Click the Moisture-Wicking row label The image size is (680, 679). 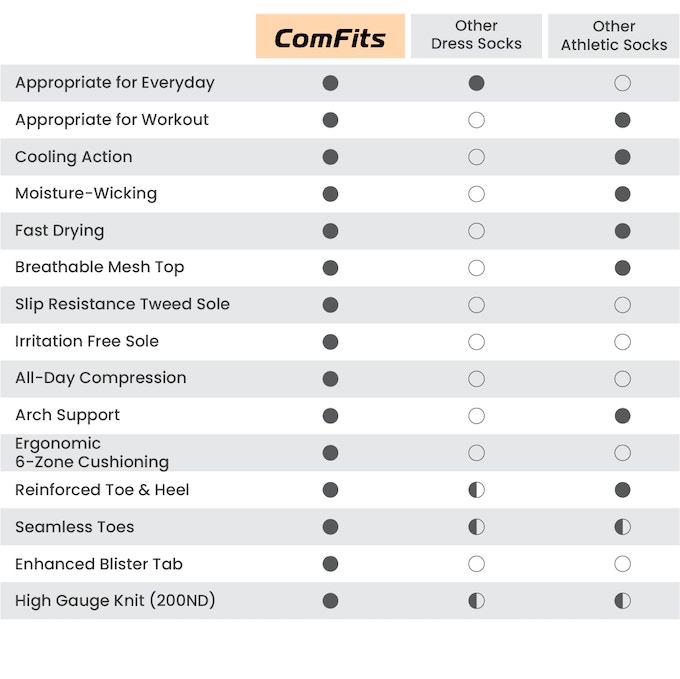coord(86,194)
